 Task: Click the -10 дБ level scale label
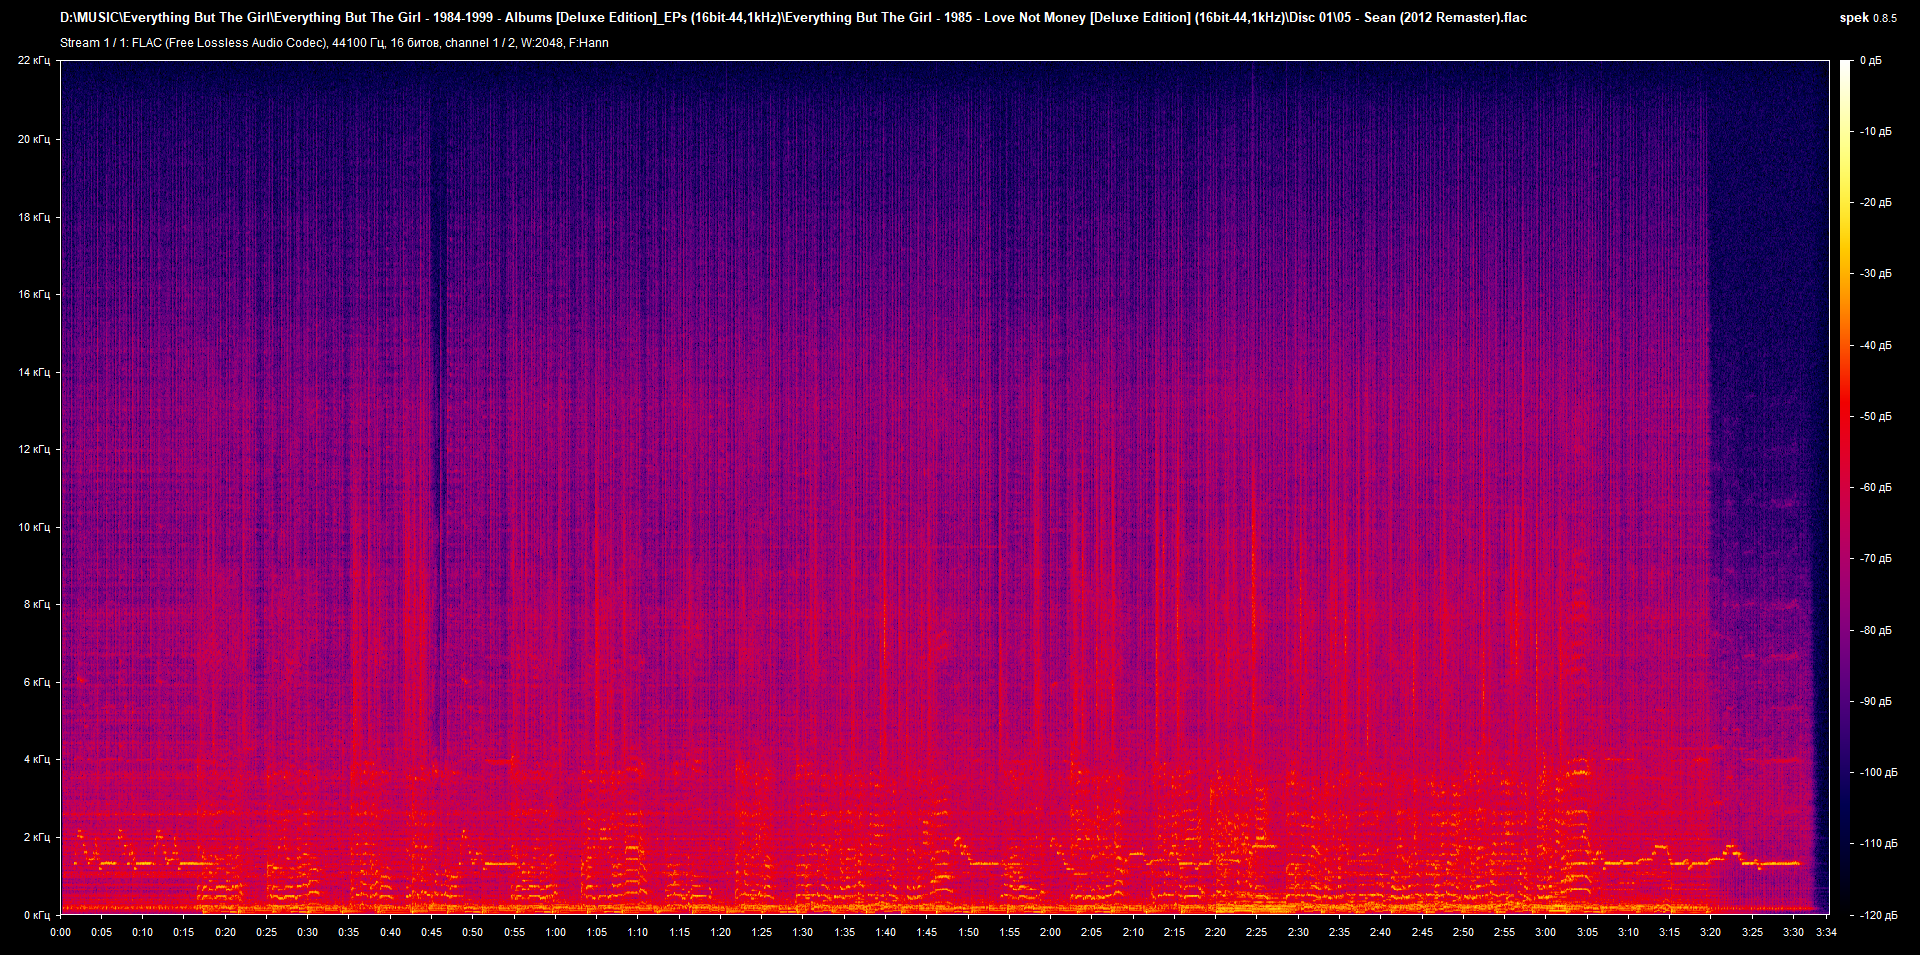(1875, 131)
